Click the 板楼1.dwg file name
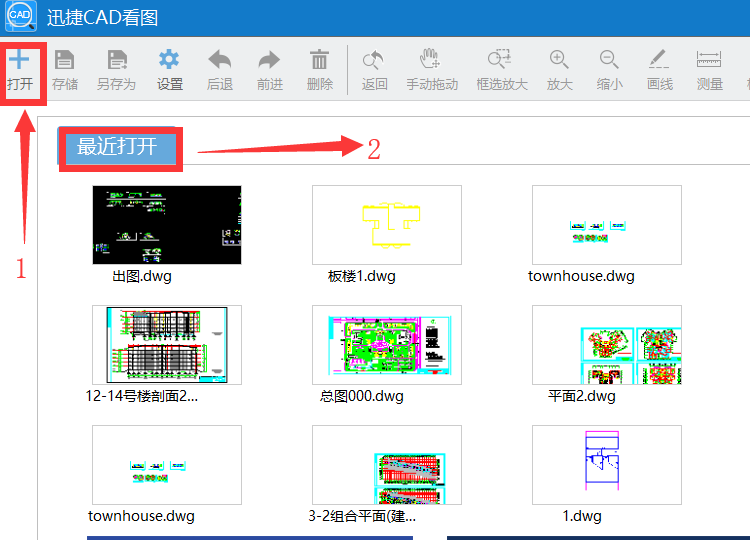This screenshot has height=540, width=750. tap(362, 276)
